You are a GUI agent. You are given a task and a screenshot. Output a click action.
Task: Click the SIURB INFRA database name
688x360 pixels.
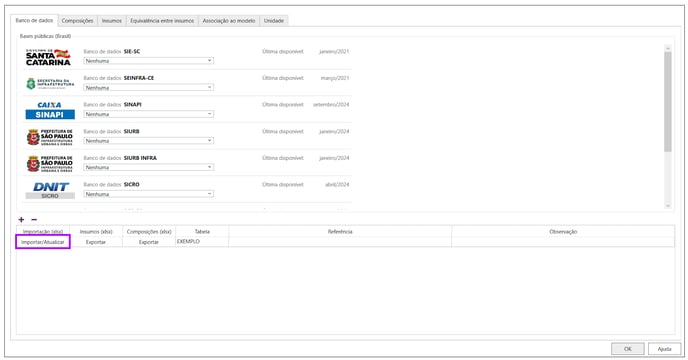tap(140, 158)
